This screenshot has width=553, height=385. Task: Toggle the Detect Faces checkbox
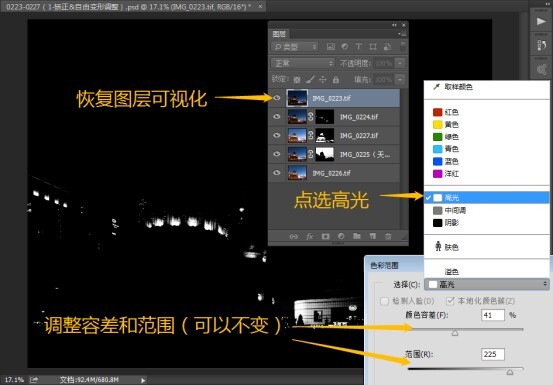click(x=384, y=301)
